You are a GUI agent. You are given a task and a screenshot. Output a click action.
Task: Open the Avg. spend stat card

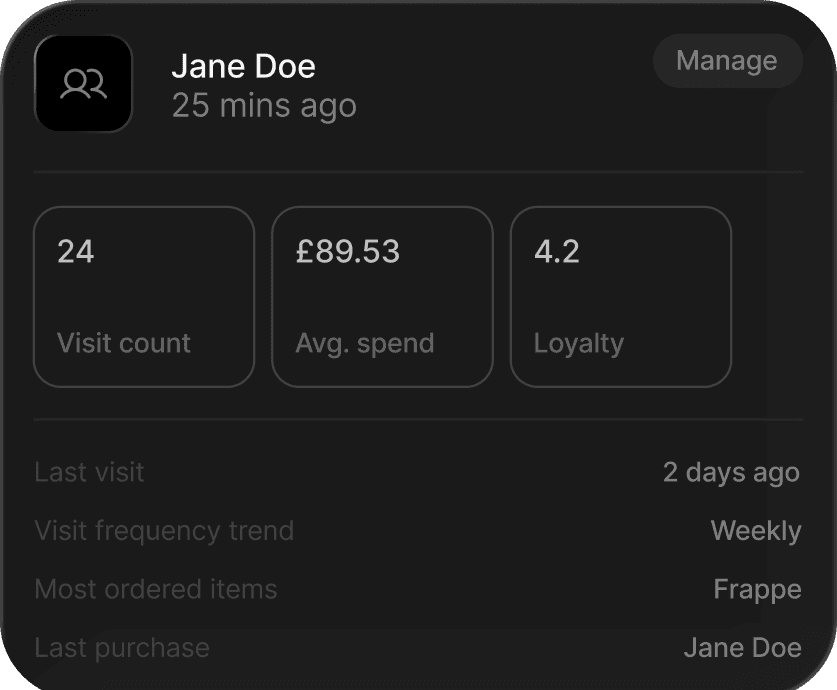tap(382, 297)
